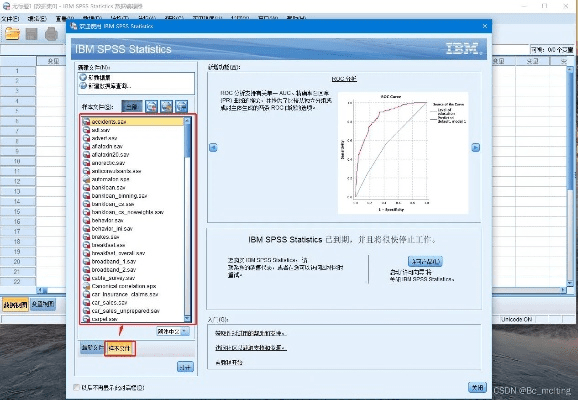Switch to 数据视图 tab in Data Editor window
Viewport: 578px width, 400px height.
(x=15, y=305)
